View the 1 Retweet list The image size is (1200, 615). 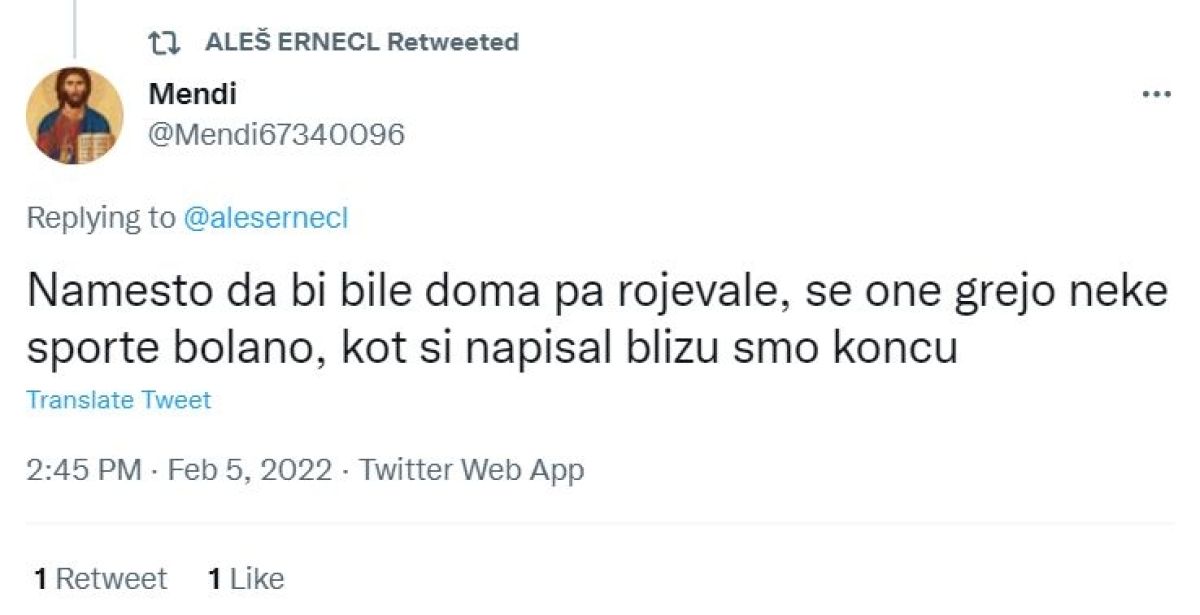coord(101,578)
